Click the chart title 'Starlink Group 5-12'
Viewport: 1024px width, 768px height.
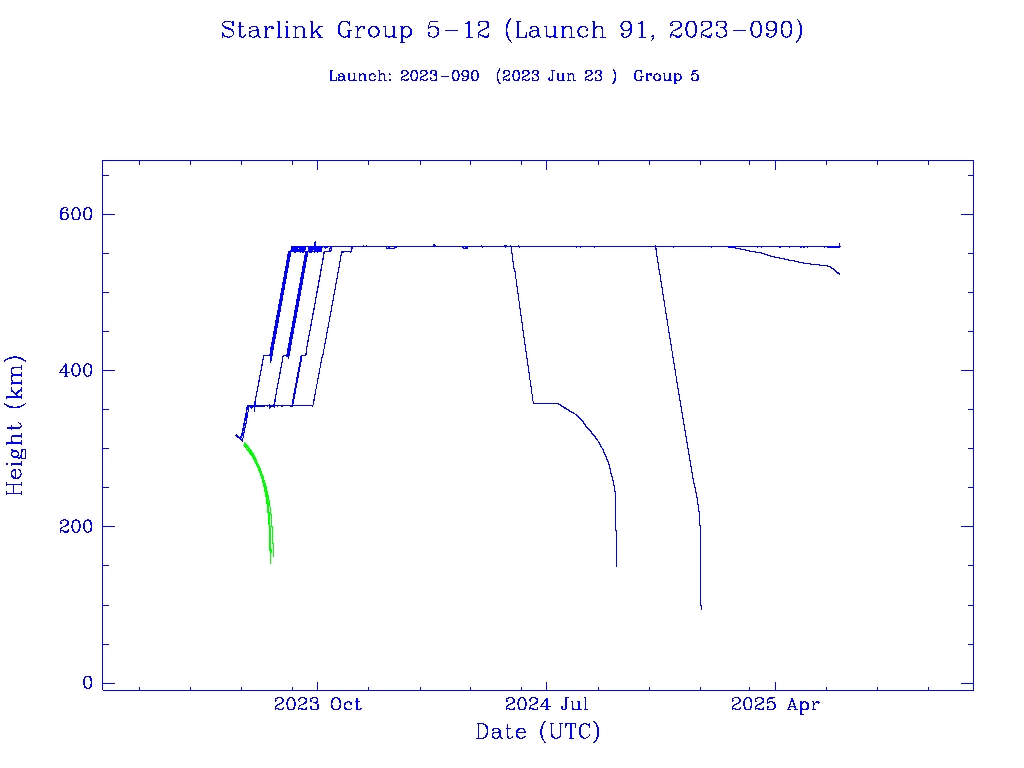click(x=355, y=30)
